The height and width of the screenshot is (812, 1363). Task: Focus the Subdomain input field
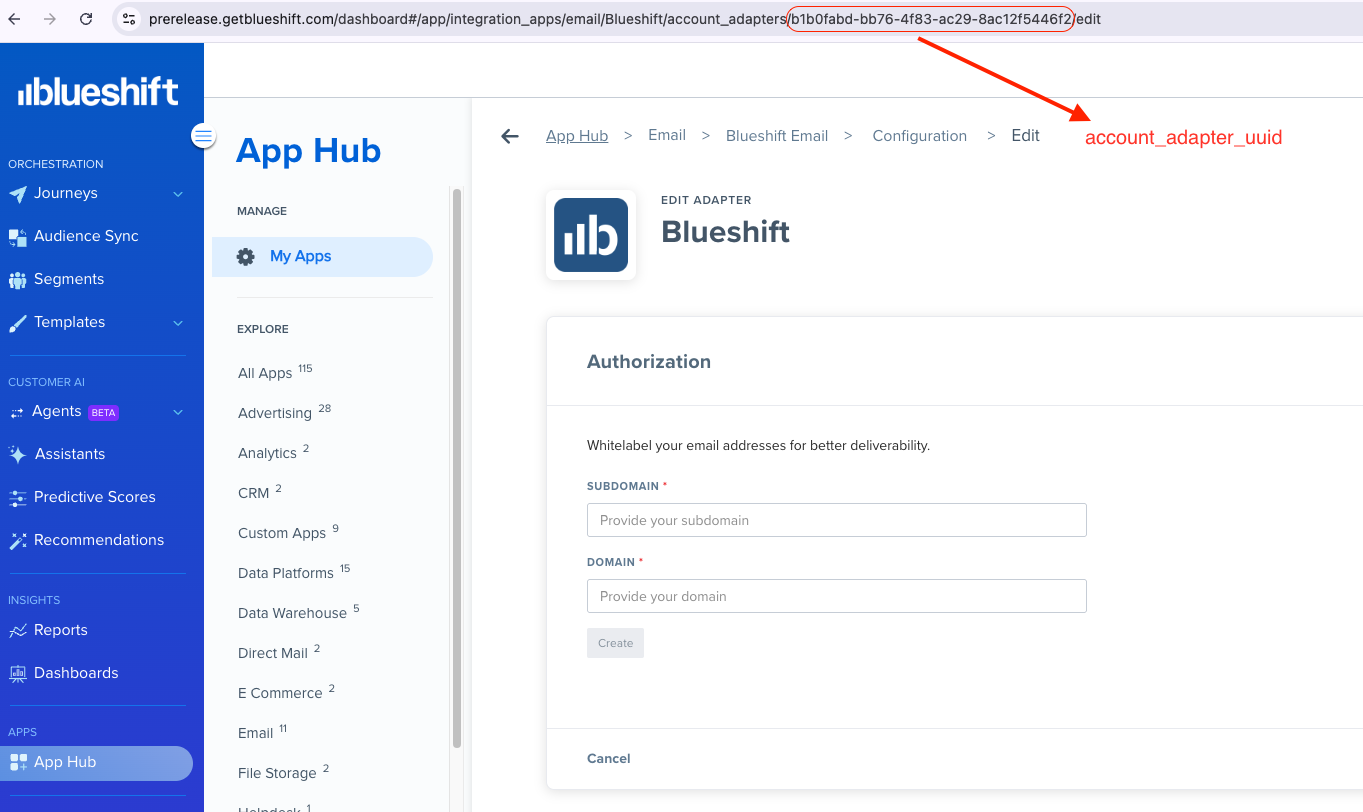point(837,520)
